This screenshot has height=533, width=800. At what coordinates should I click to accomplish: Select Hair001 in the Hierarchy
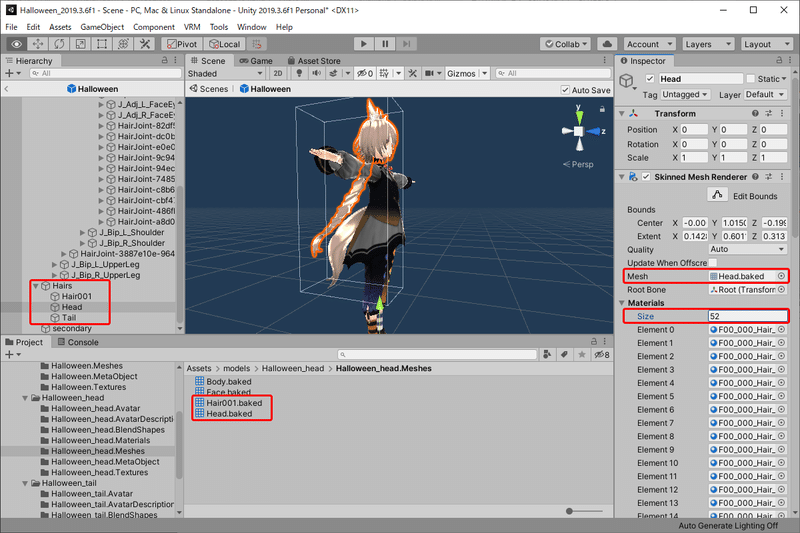click(77, 296)
